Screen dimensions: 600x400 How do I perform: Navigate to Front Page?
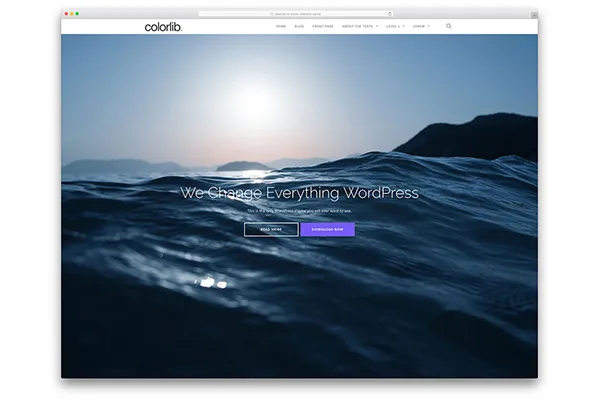(322, 26)
